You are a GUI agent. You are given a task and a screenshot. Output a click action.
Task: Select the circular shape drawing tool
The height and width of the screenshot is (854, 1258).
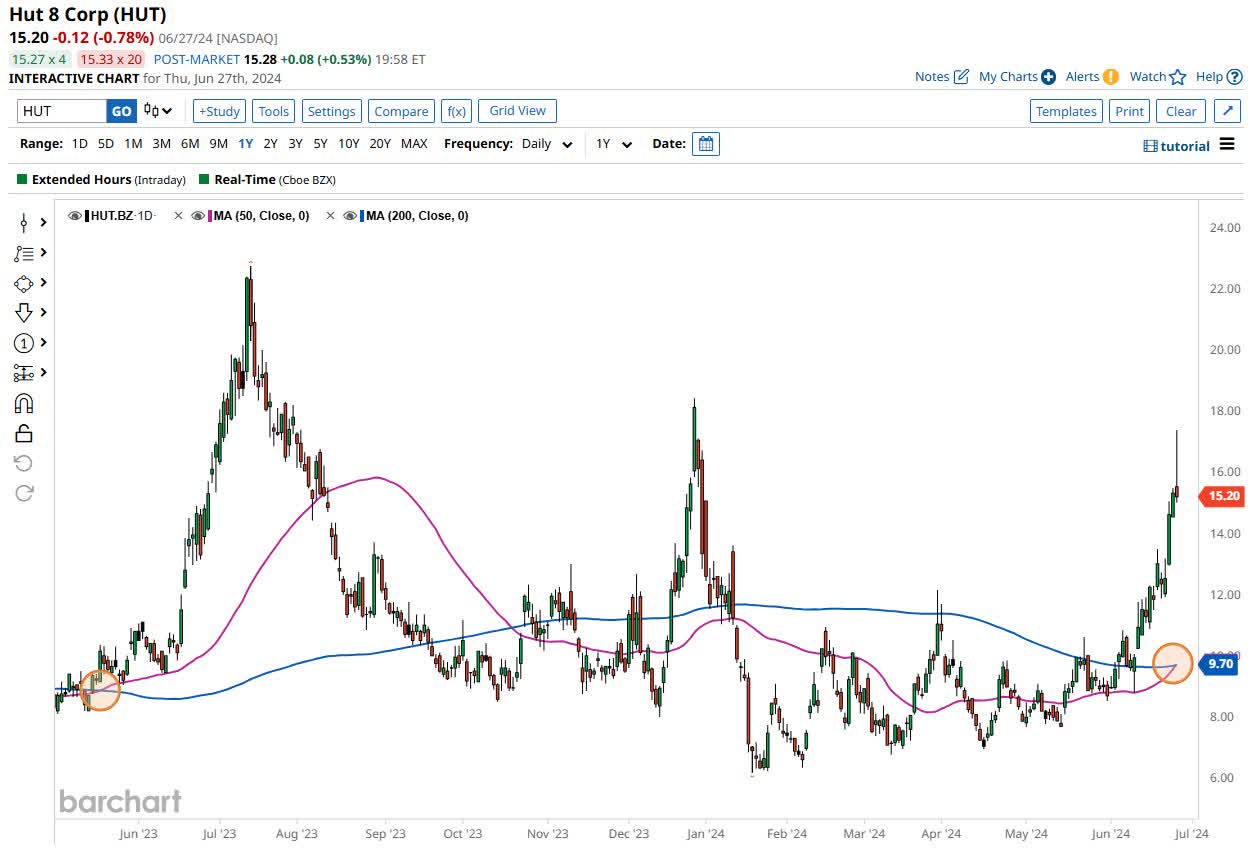point(24,283)
